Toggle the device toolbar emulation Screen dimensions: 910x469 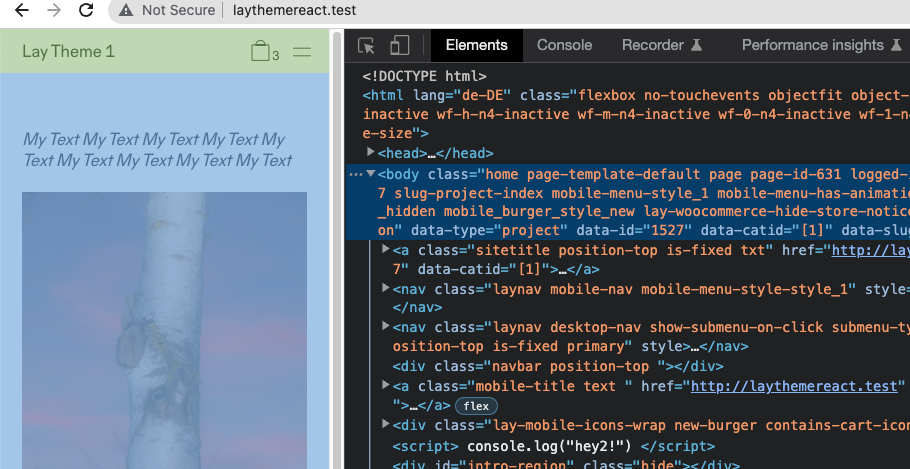point(400,45)
